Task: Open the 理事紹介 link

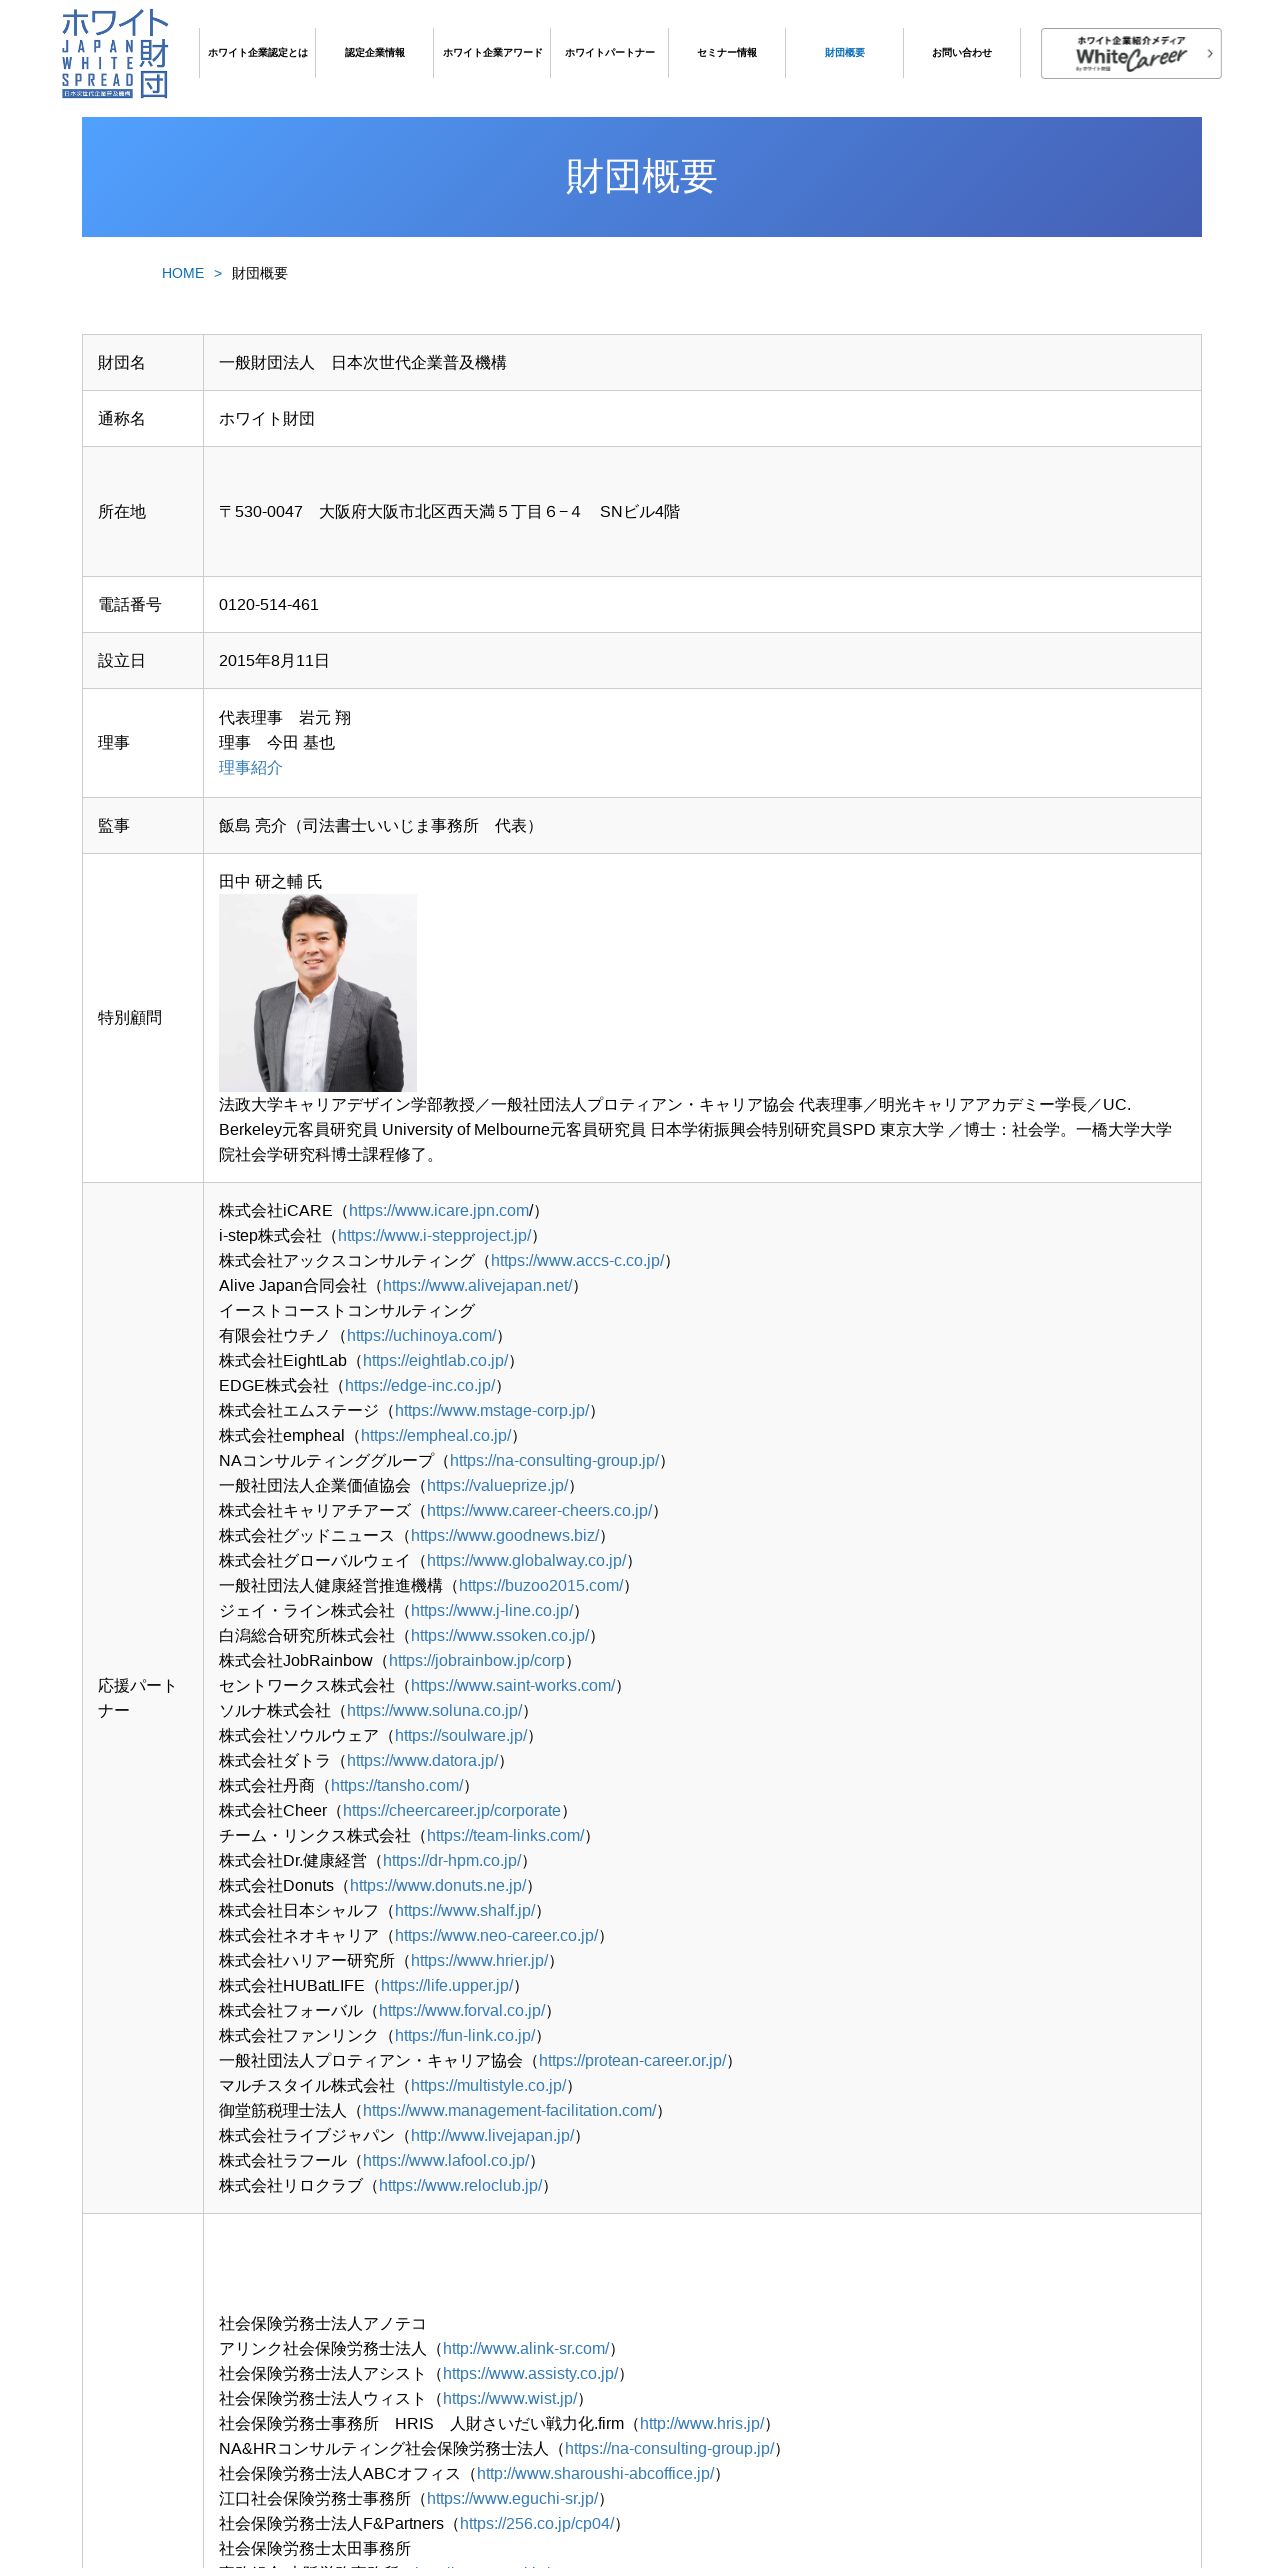Action: coord(251,768)
